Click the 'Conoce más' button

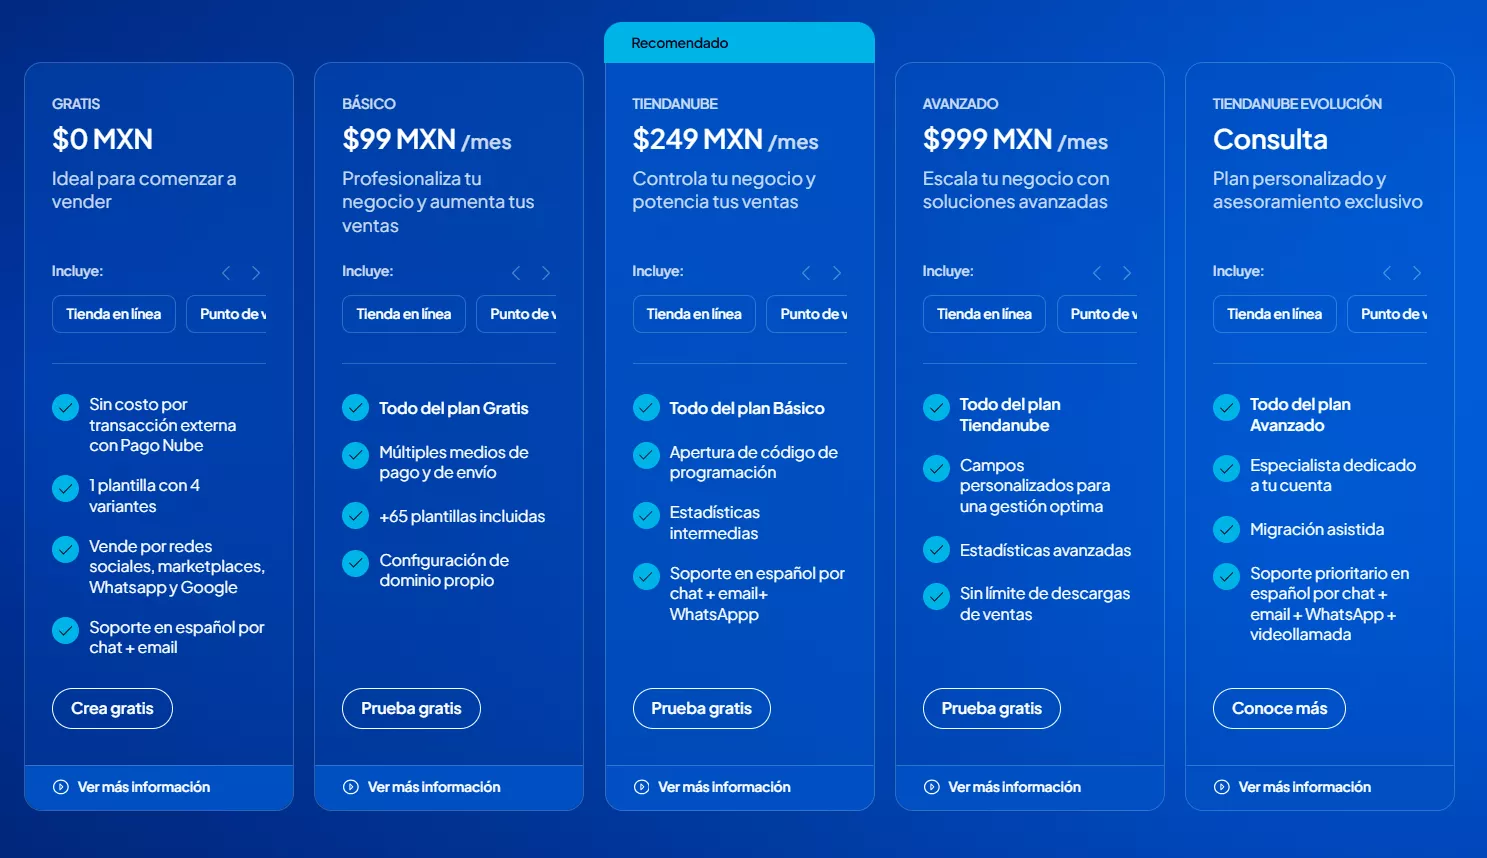tap(1279, 708)
